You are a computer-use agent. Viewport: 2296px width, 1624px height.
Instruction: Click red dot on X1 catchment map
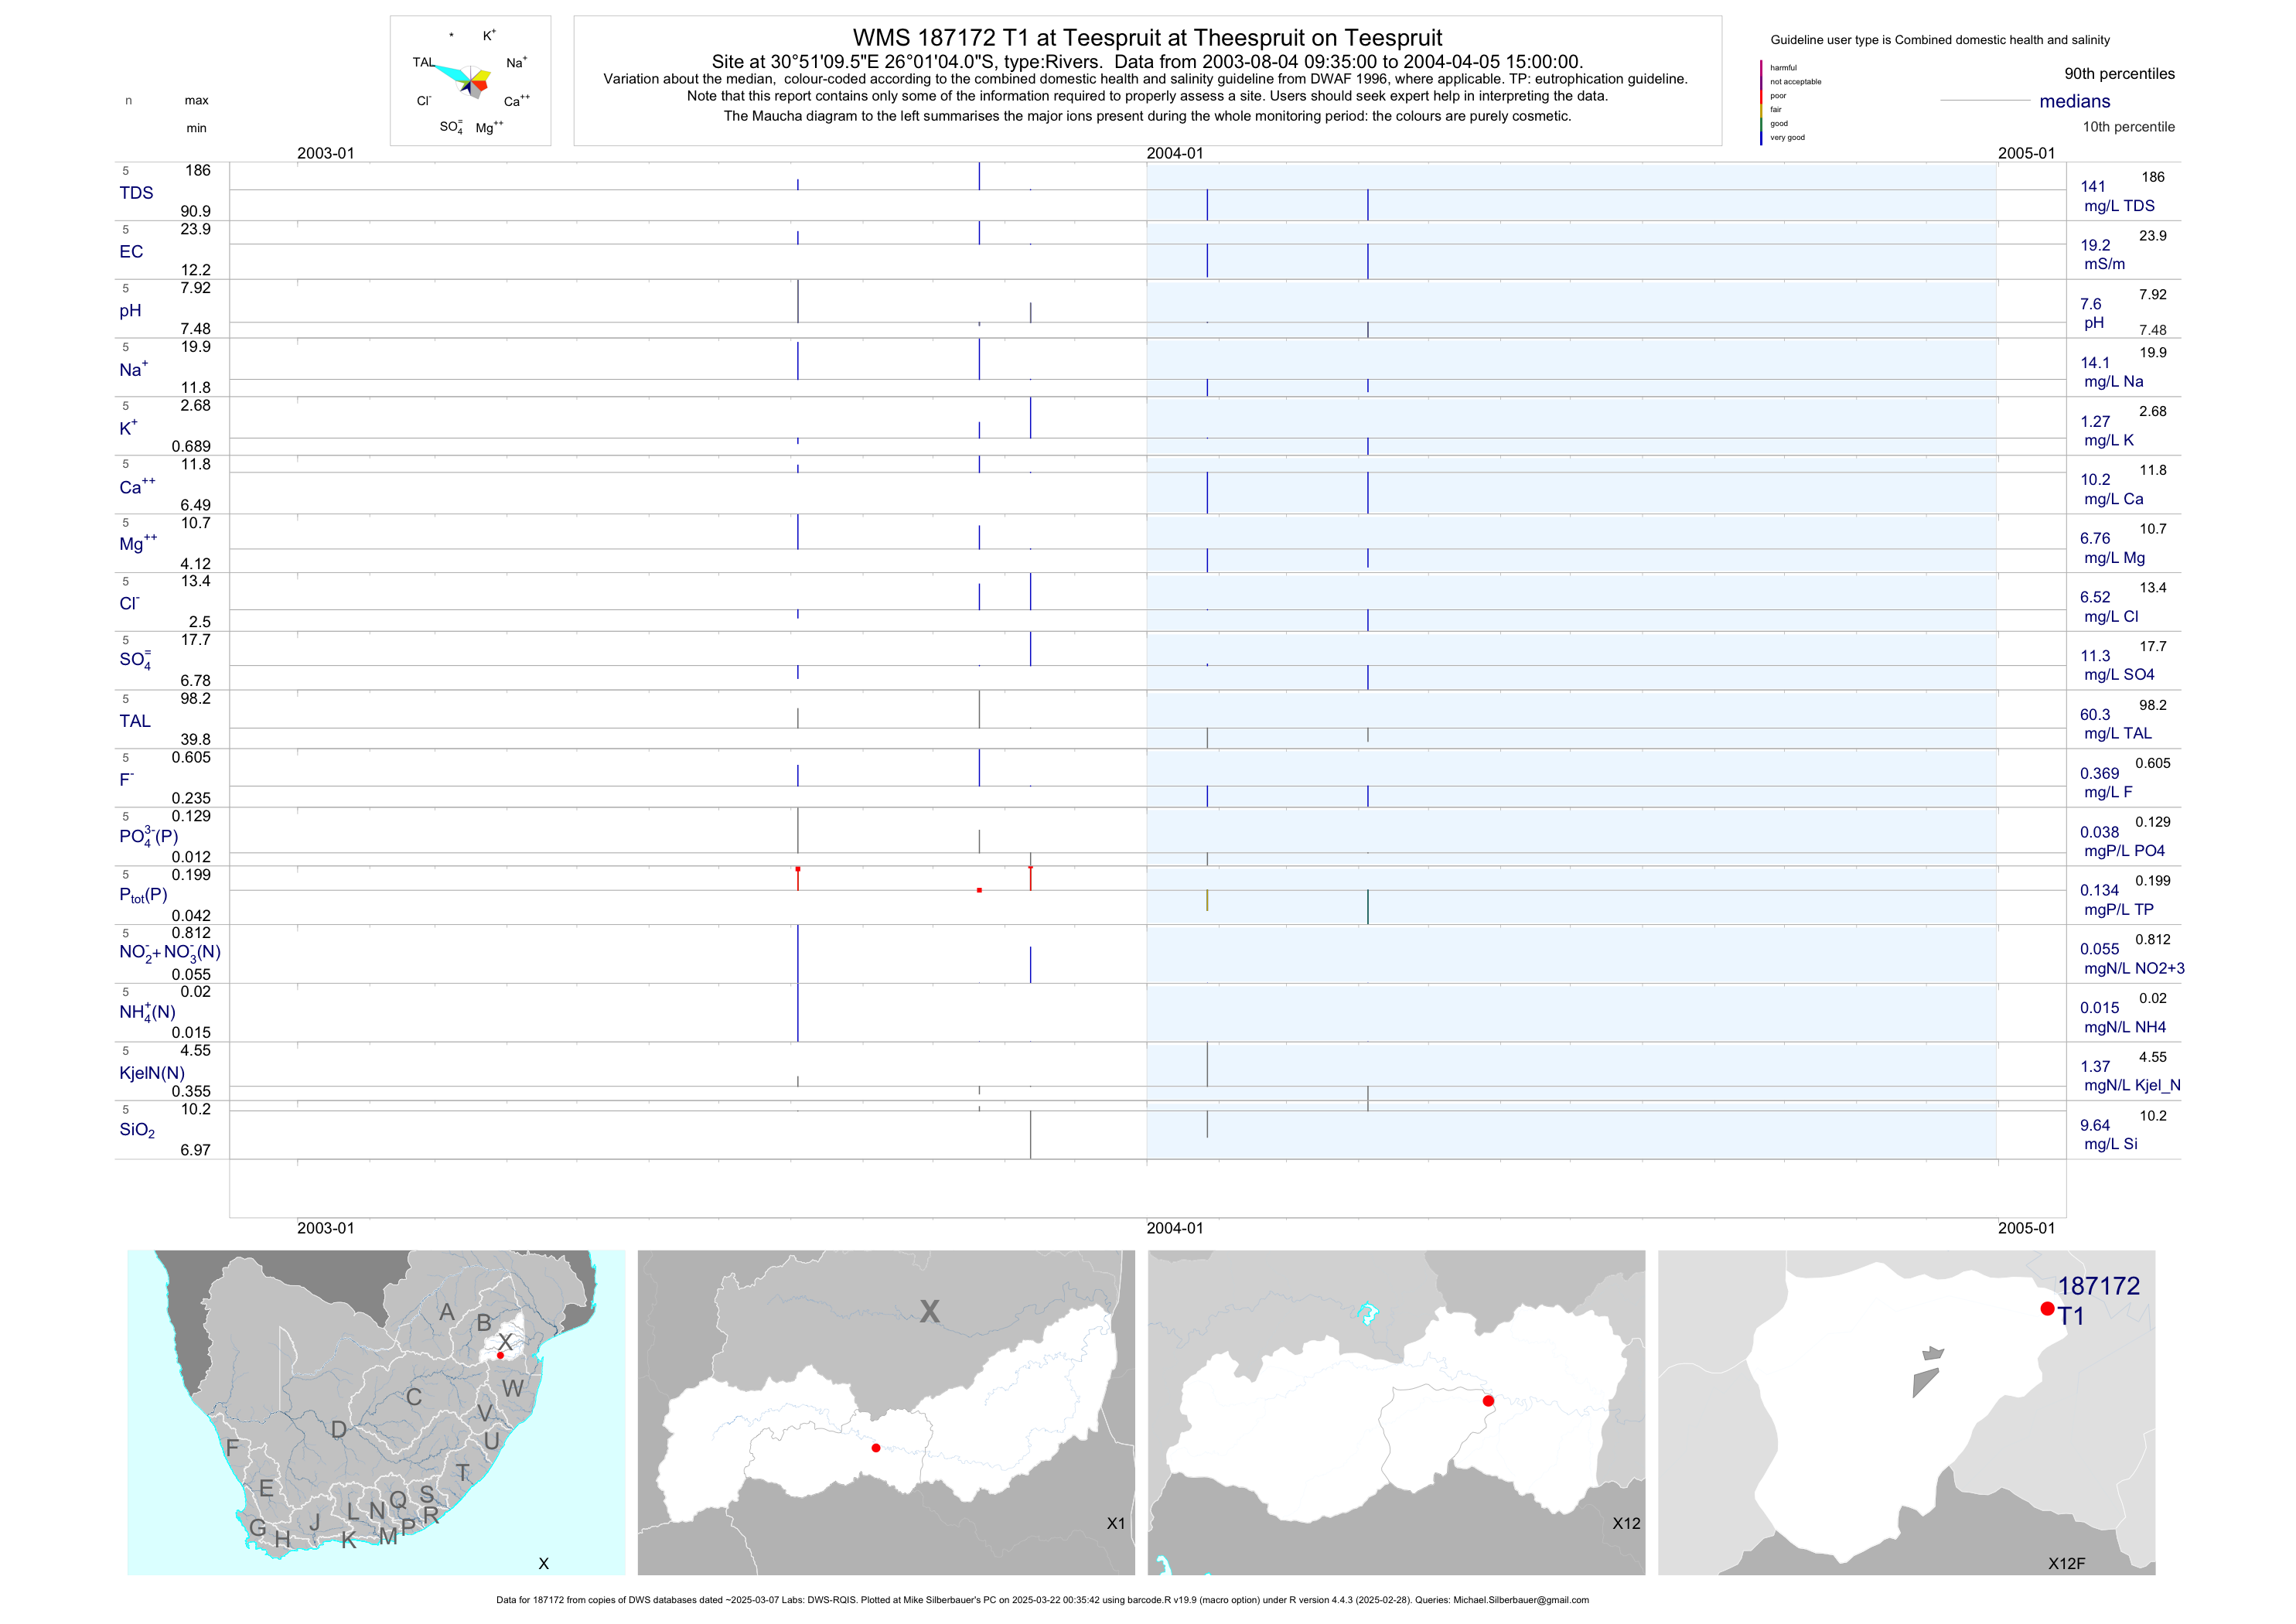point(876,1448)
